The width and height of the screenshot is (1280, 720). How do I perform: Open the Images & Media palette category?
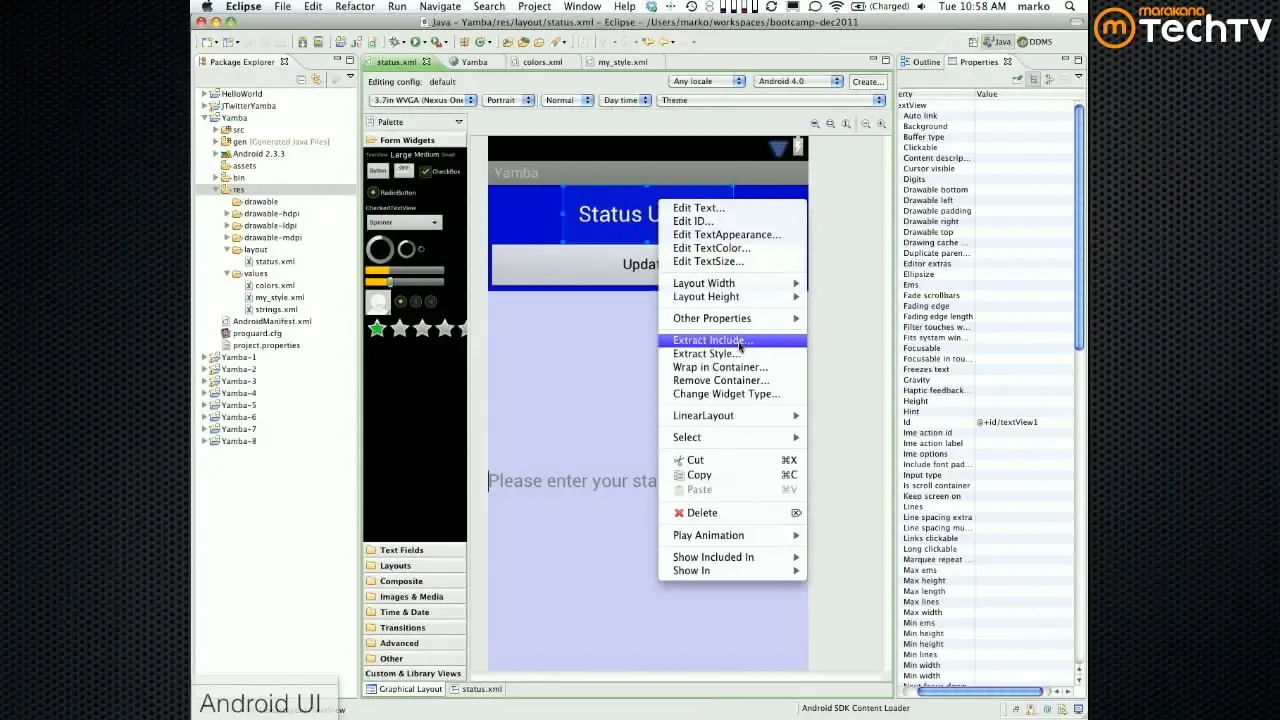[415, 597]
